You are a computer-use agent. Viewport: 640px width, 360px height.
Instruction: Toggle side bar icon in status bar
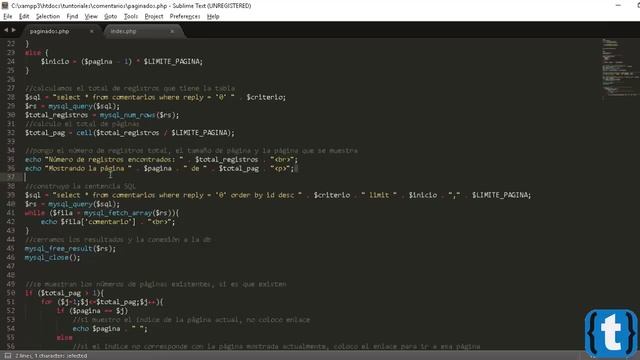pos(7,356)
